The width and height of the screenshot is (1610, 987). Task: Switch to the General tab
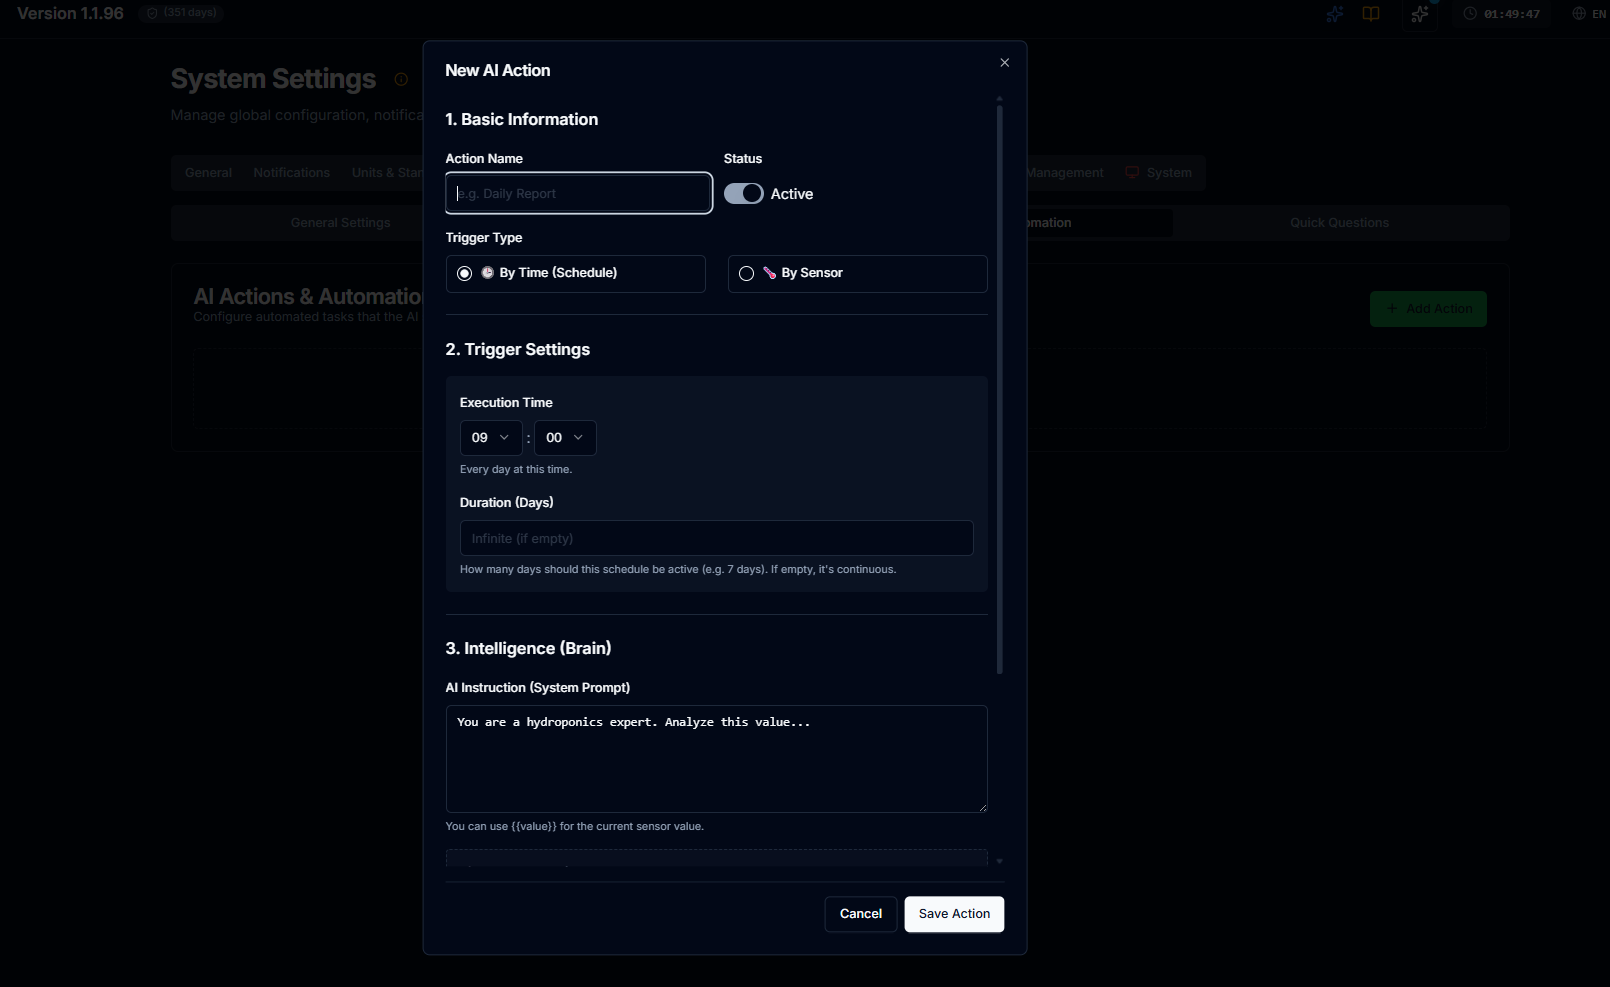[x=208, y=173]
